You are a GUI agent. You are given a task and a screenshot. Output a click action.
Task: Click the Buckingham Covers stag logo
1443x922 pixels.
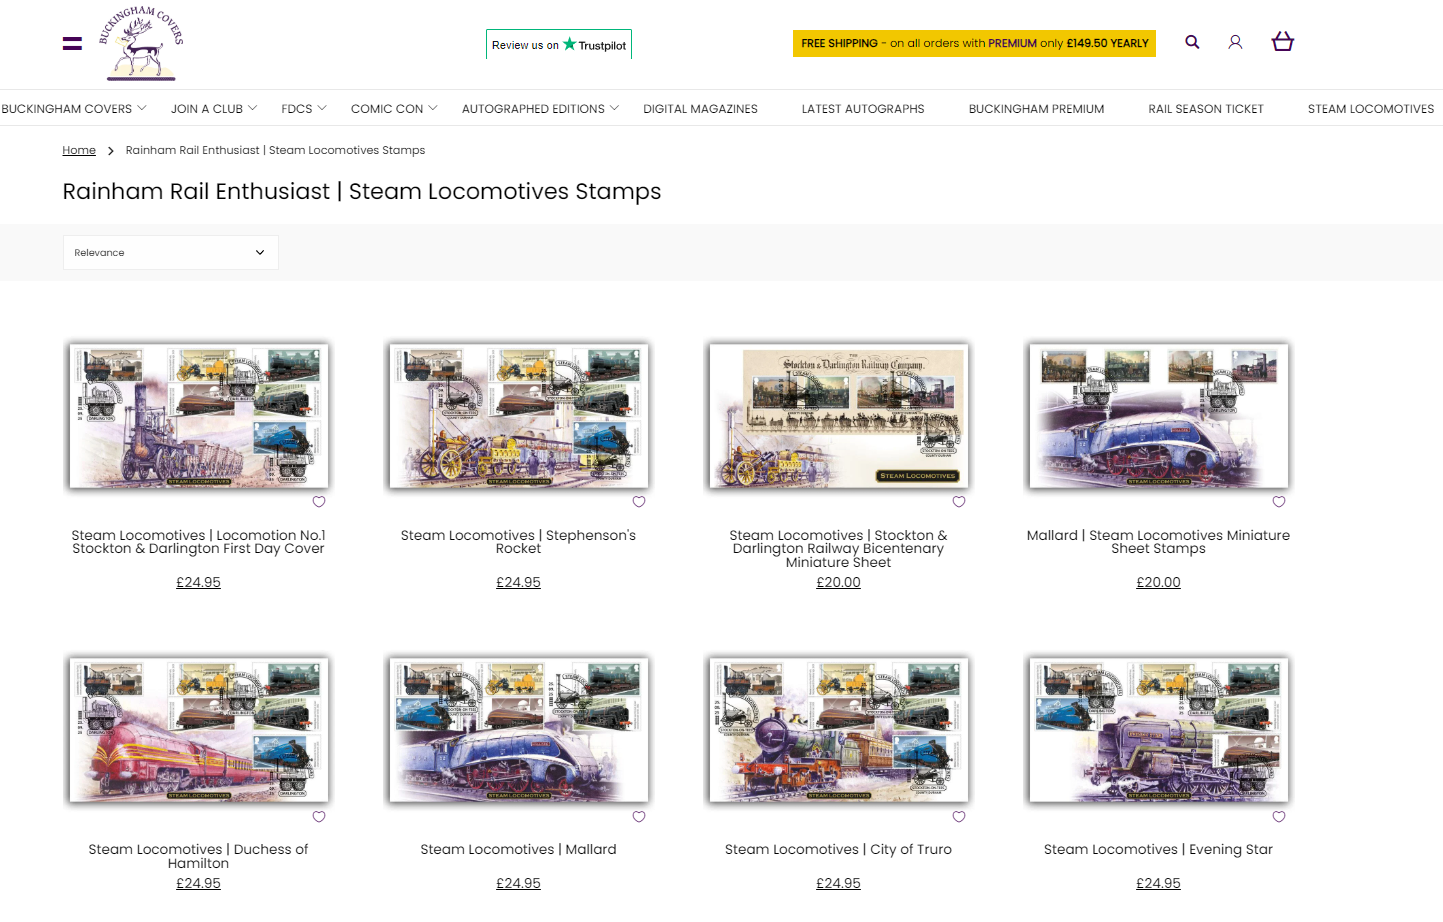(141, 43)
